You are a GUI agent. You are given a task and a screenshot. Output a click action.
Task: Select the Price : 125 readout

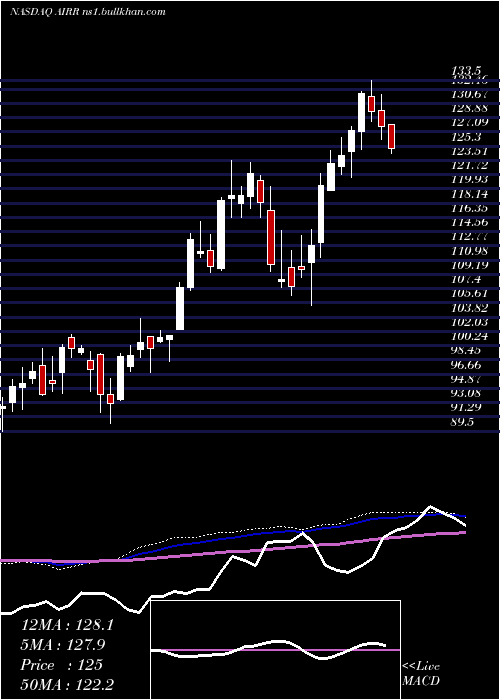coord(62,665)
